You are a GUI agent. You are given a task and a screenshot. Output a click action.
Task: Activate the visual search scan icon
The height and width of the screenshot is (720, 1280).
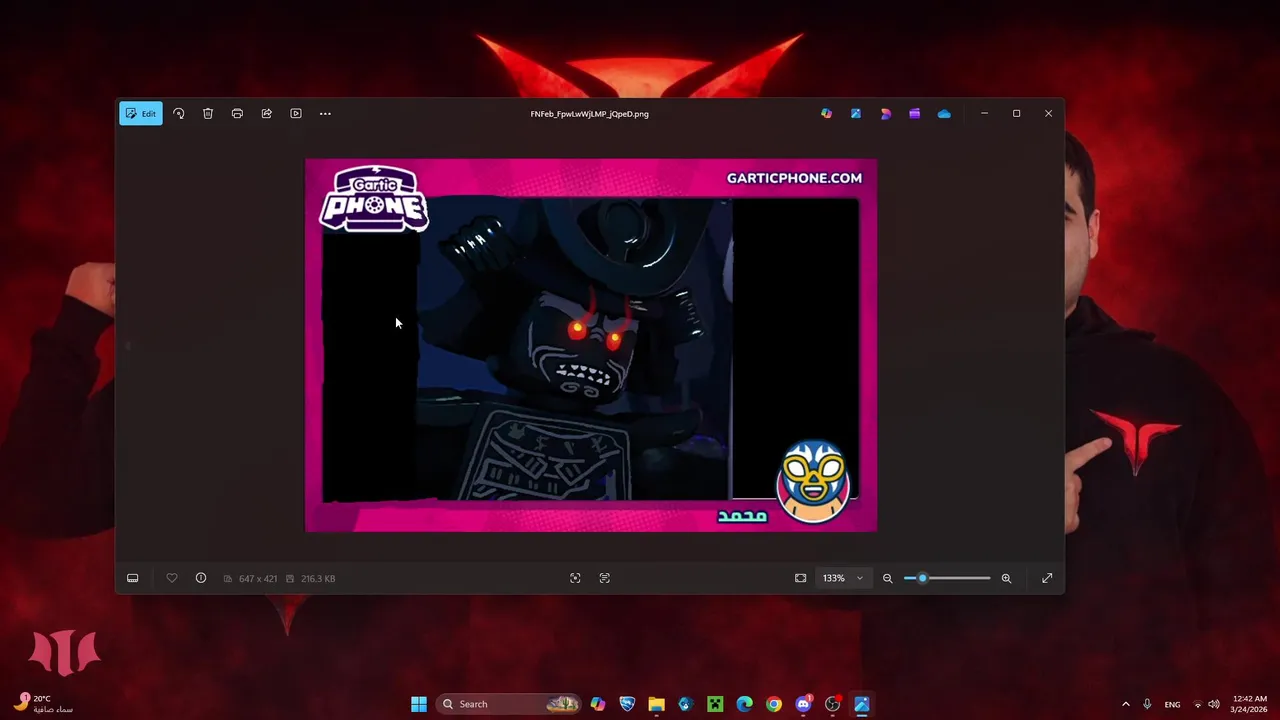(x=575, y=578)
